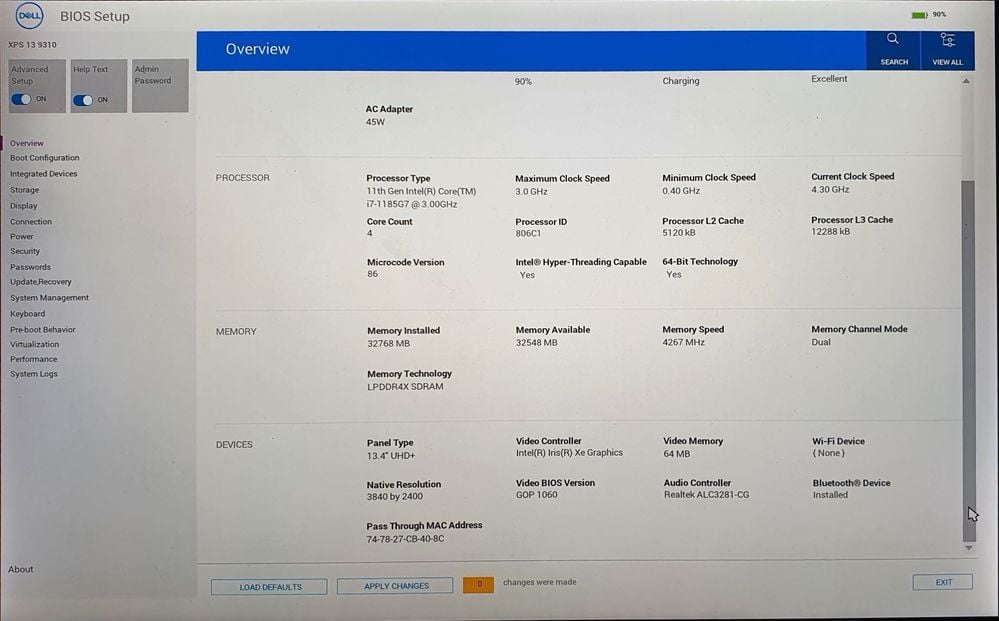Click the Memory Channel Mode Dual value
The width and height of the screenshot is (999, 621).
[x=821, y=343]
